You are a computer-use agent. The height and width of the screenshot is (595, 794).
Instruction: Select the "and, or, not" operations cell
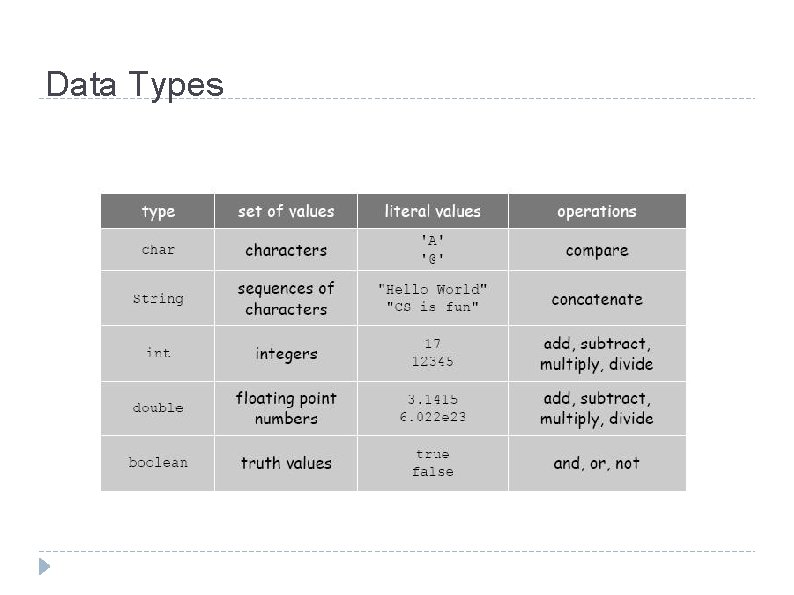tap(597, 463)
